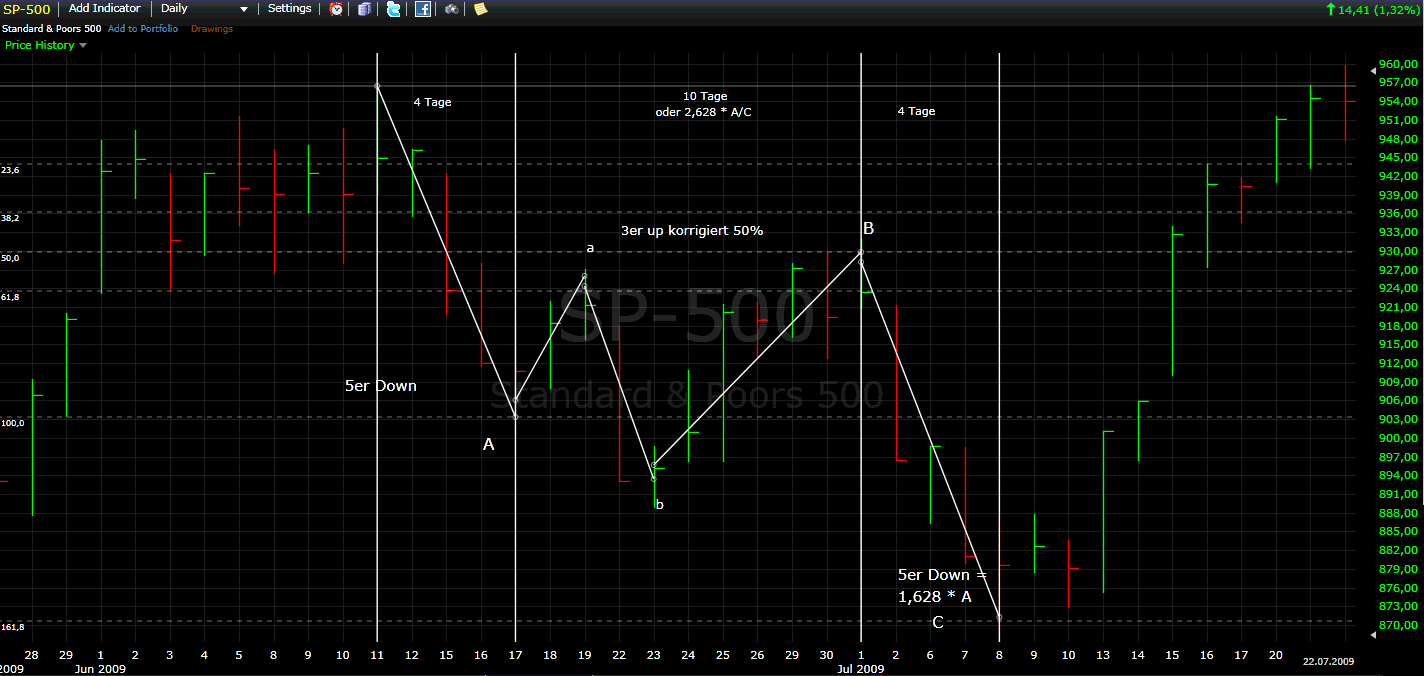Click the wave C label on chart

(x=937, y=623)
